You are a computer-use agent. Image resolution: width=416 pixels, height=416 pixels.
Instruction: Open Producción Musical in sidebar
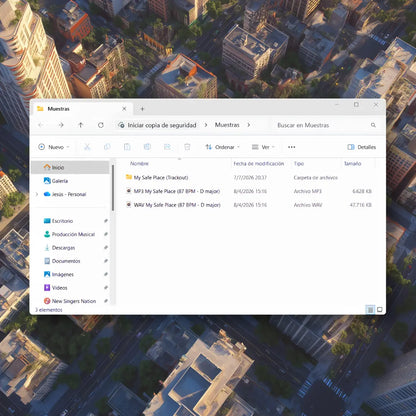[x=71, y=234]
